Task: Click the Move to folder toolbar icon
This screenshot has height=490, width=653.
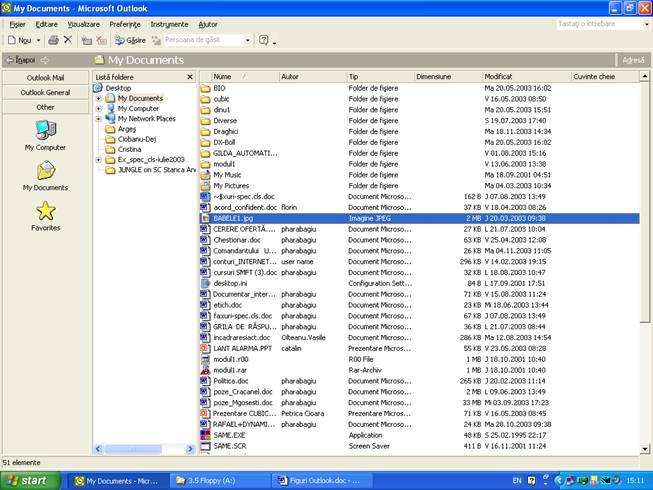Action: [x=87, y=40]
